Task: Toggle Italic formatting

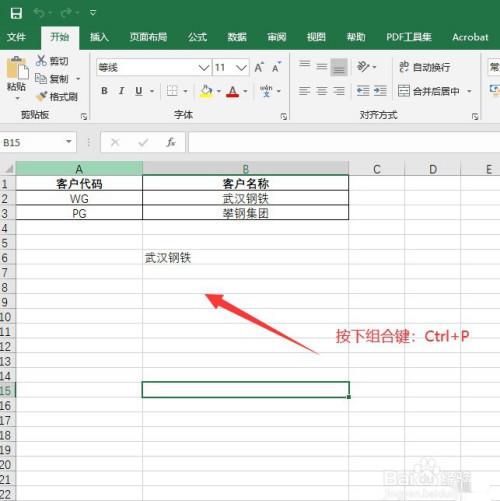Action: [x=122, y=91]
